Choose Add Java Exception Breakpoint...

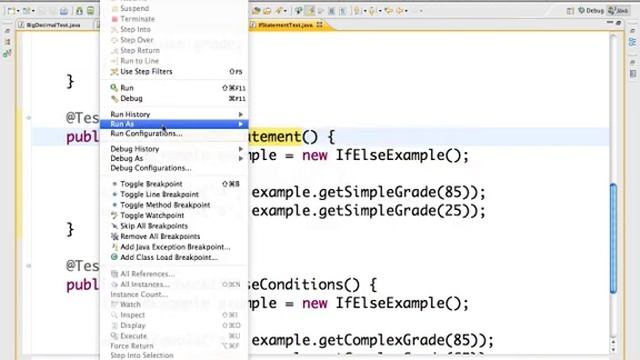(x=174, y=247)
